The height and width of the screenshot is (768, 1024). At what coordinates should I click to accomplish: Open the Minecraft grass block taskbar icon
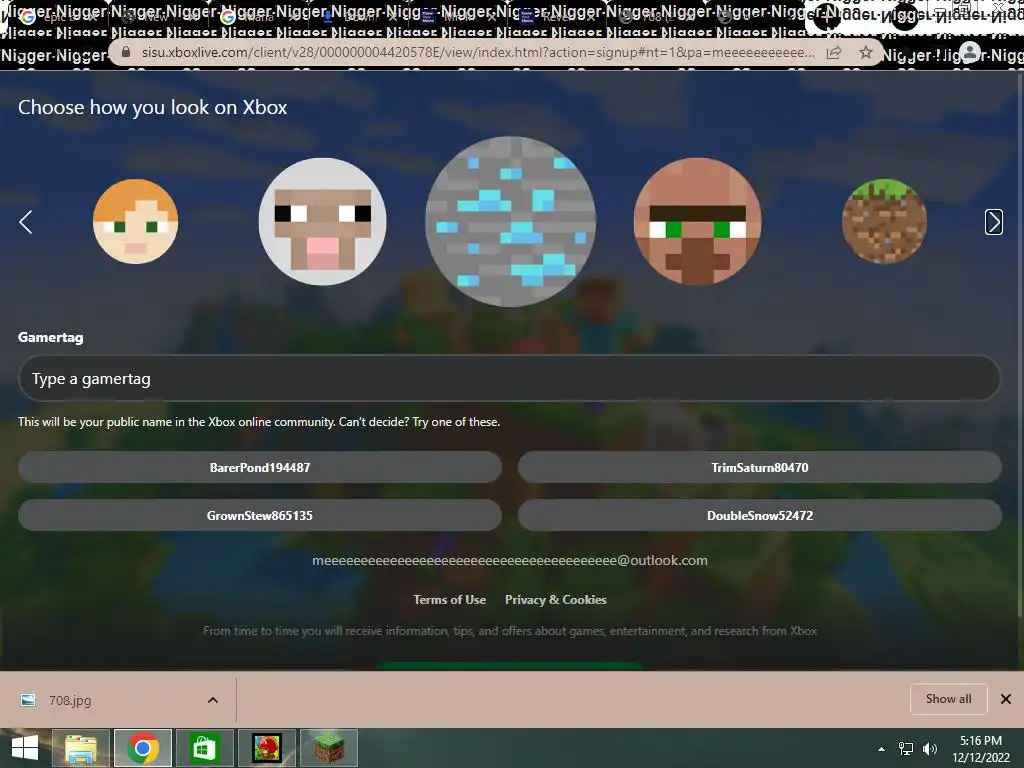(x=328, y=748)
